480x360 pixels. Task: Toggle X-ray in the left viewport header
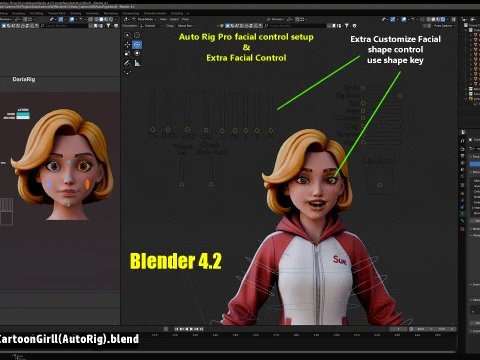(89, 20)
